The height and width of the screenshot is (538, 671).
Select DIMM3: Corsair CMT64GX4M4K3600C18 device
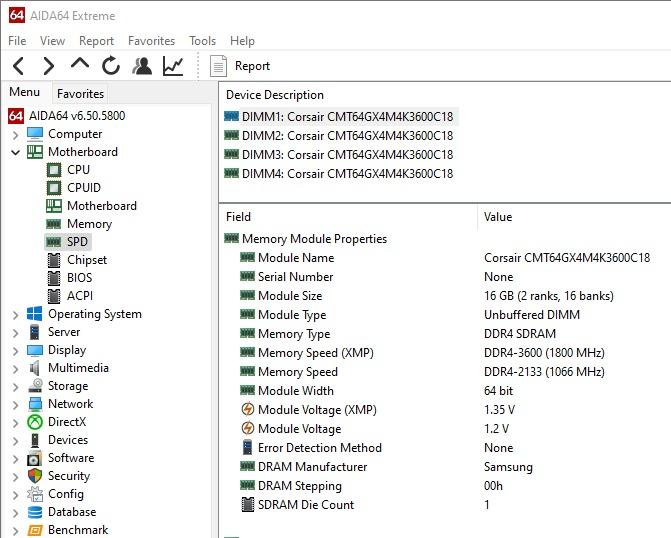tap(338, 155)
